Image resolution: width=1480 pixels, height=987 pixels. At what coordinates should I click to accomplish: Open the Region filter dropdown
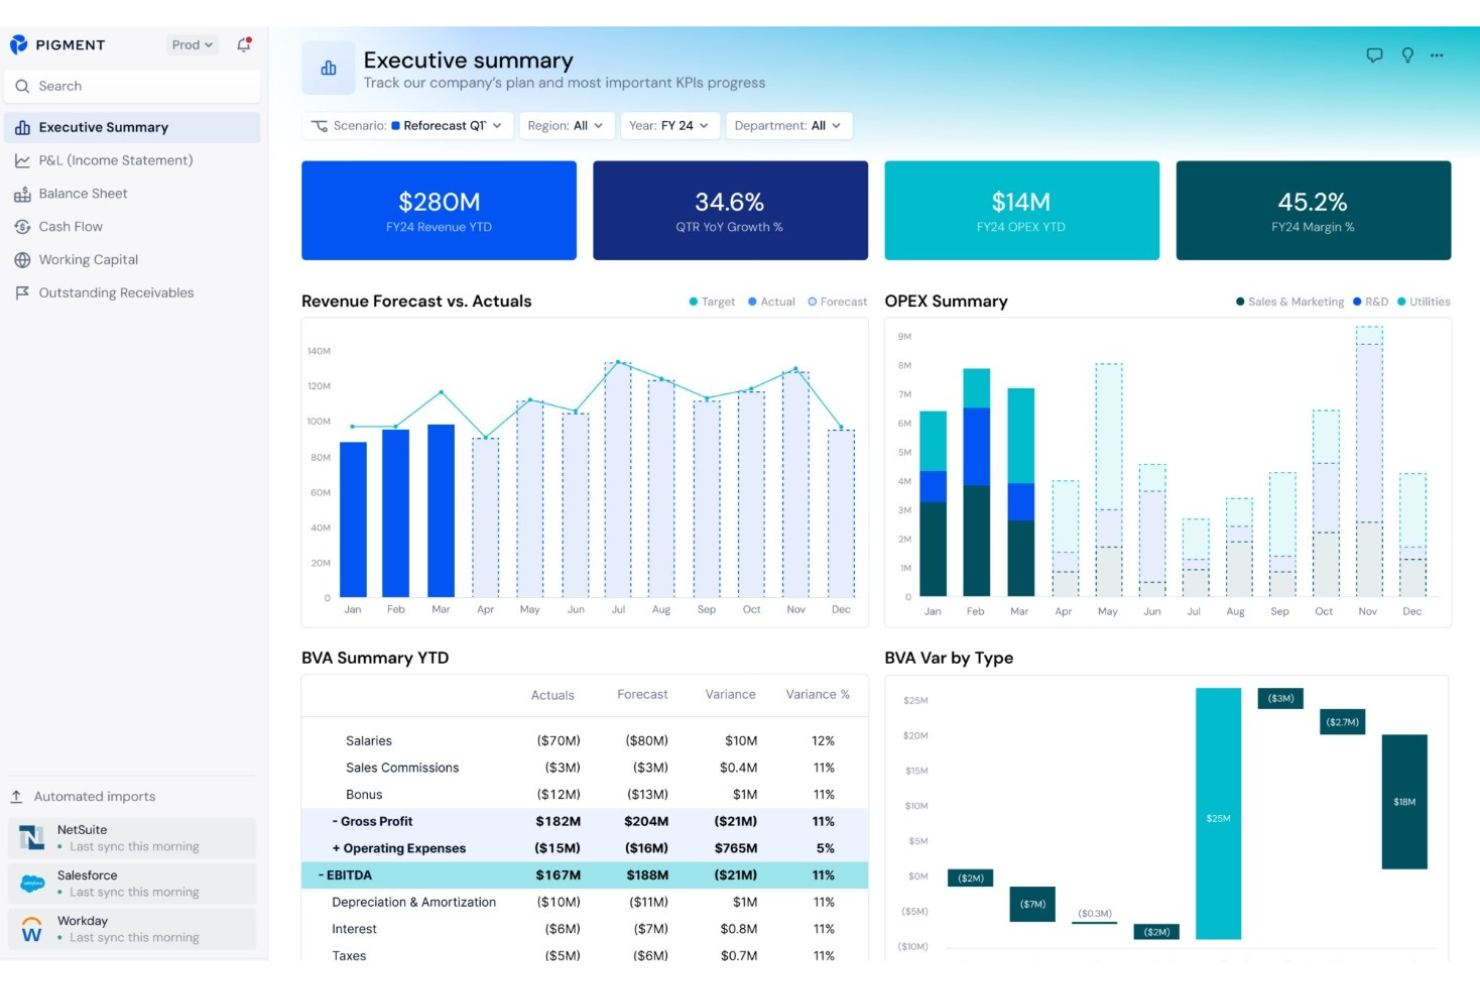(x=566, y=126)
